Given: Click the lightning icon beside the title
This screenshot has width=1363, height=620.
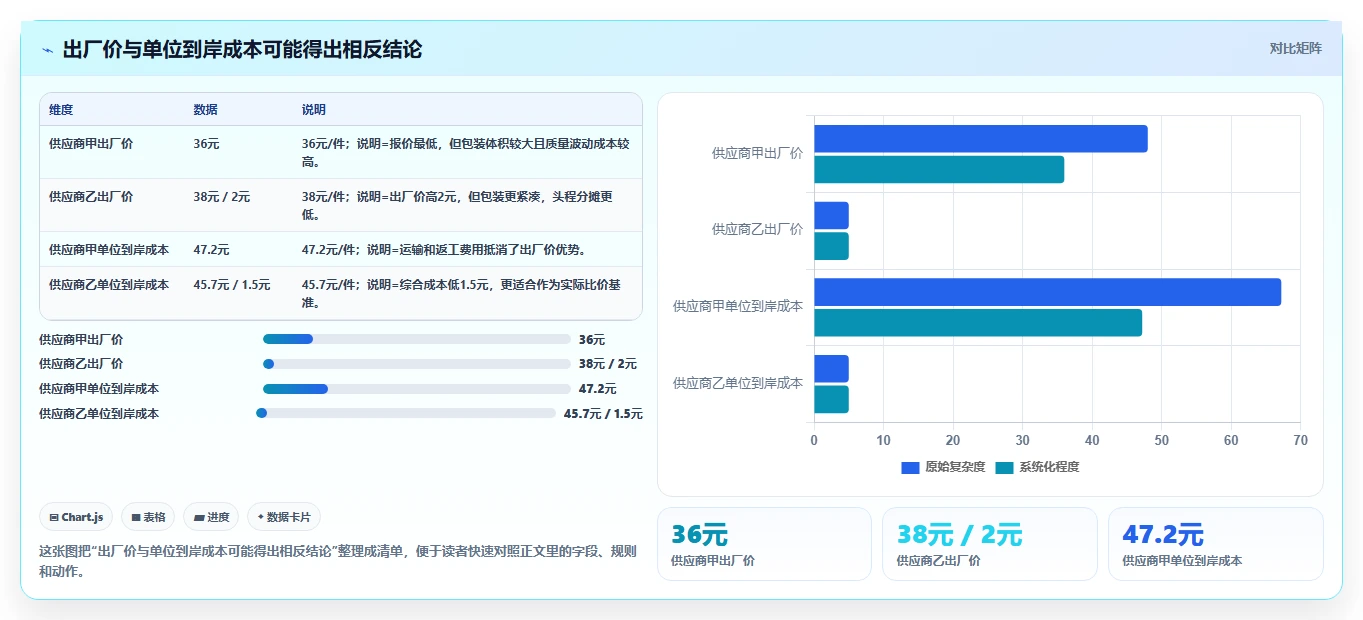Looking at the screenshot, I should pyautogui.click(x=47, y=49).
